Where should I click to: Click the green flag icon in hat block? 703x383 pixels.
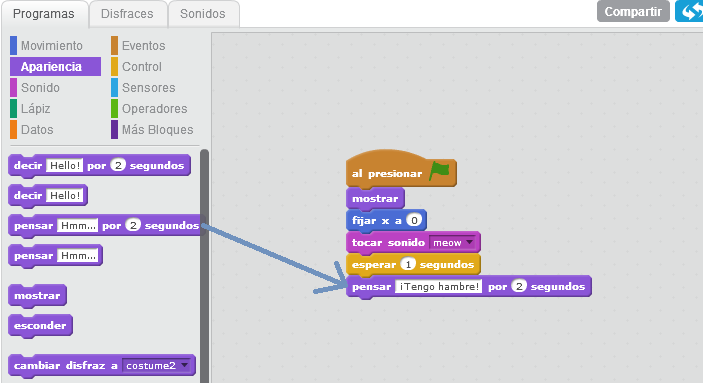tap(439, 171)
